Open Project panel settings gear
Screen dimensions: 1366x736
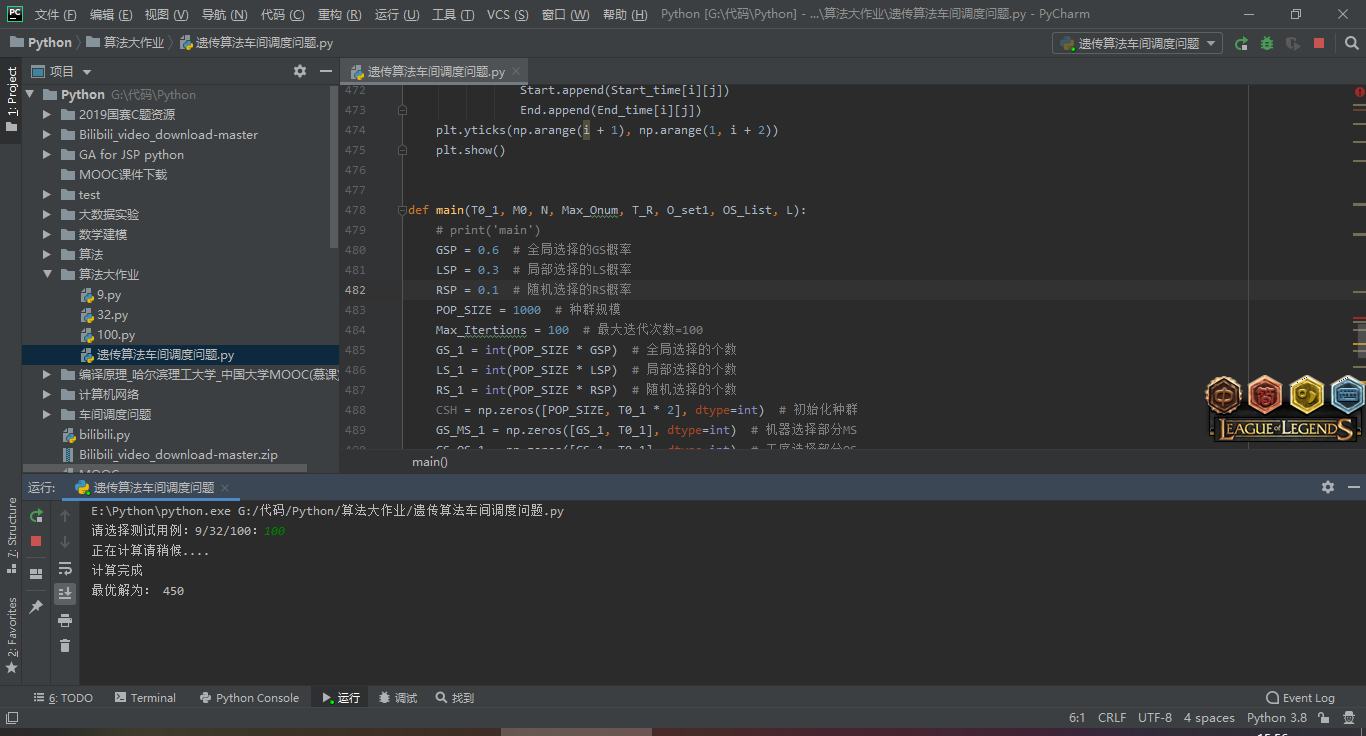(x=300, y=71)
